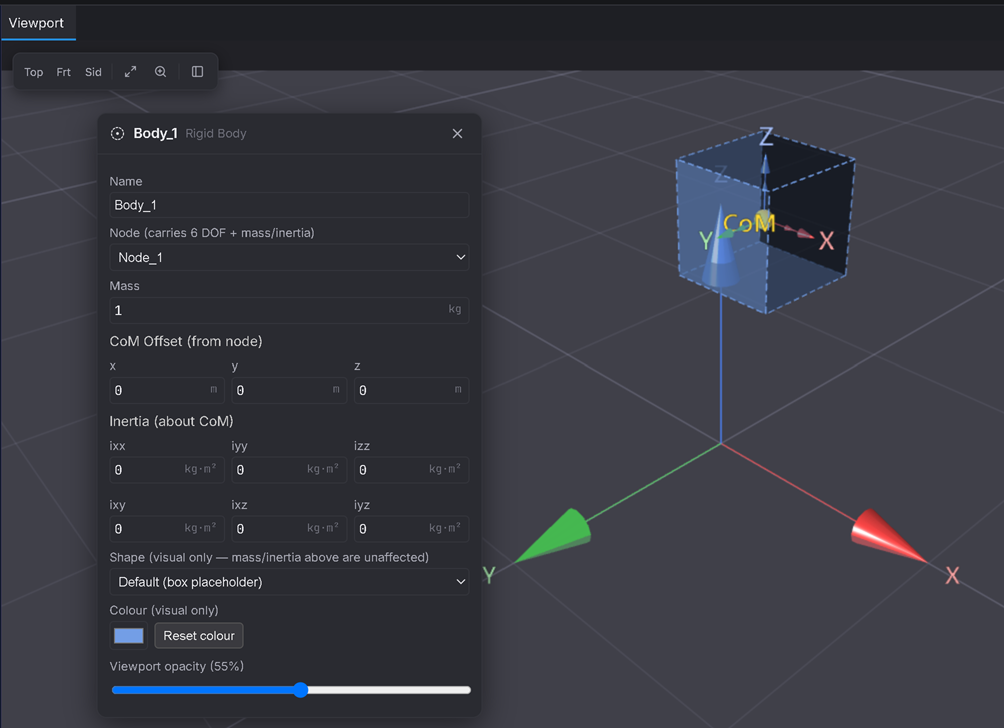Click the Reset colour button
Screen dimensions: 1004x728
[199, 636]
